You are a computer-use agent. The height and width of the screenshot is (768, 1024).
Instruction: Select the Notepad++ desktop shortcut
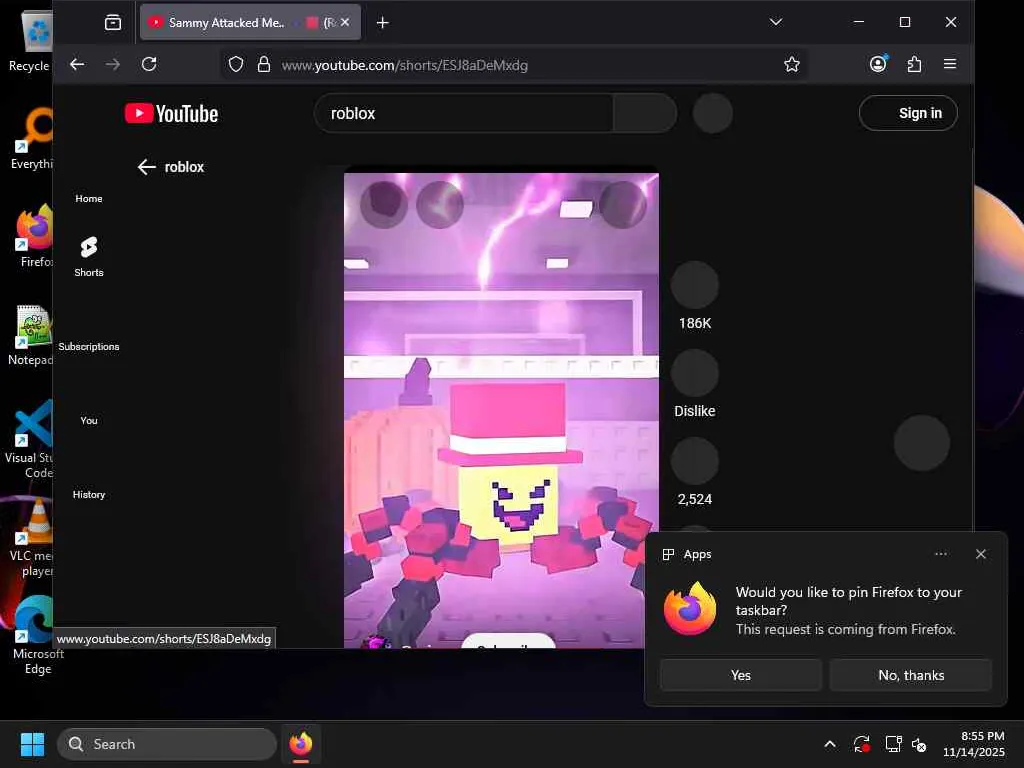[x=30, y=334]
